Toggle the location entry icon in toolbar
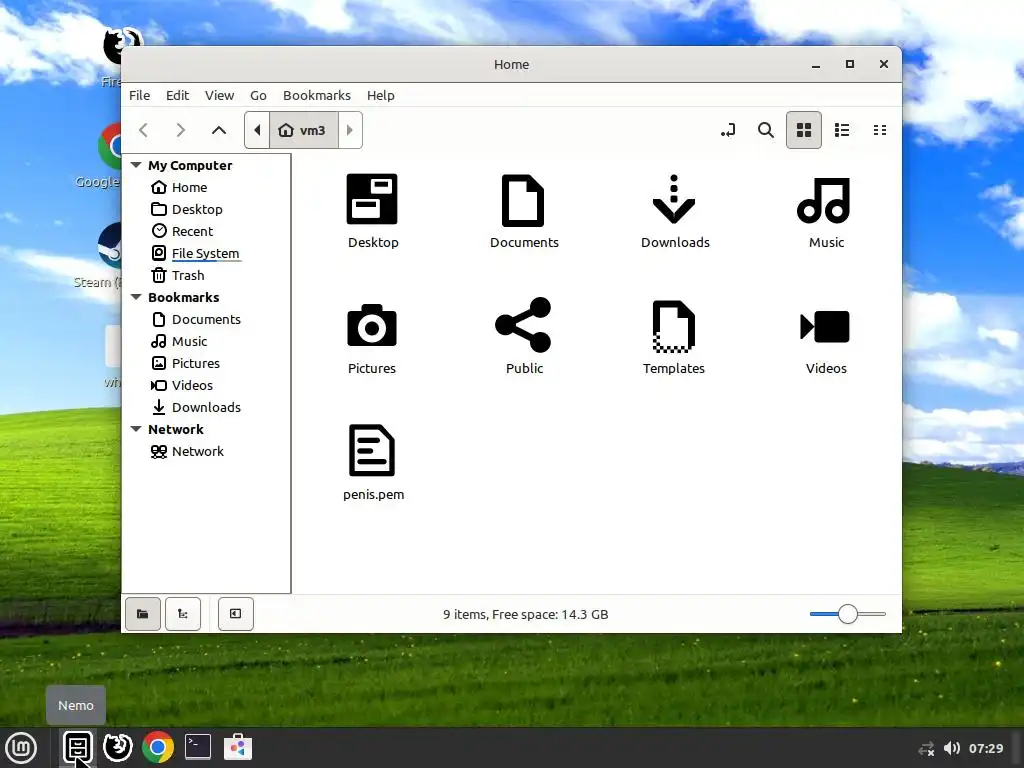Viewport: 1024px width, 768px height. 728,130
